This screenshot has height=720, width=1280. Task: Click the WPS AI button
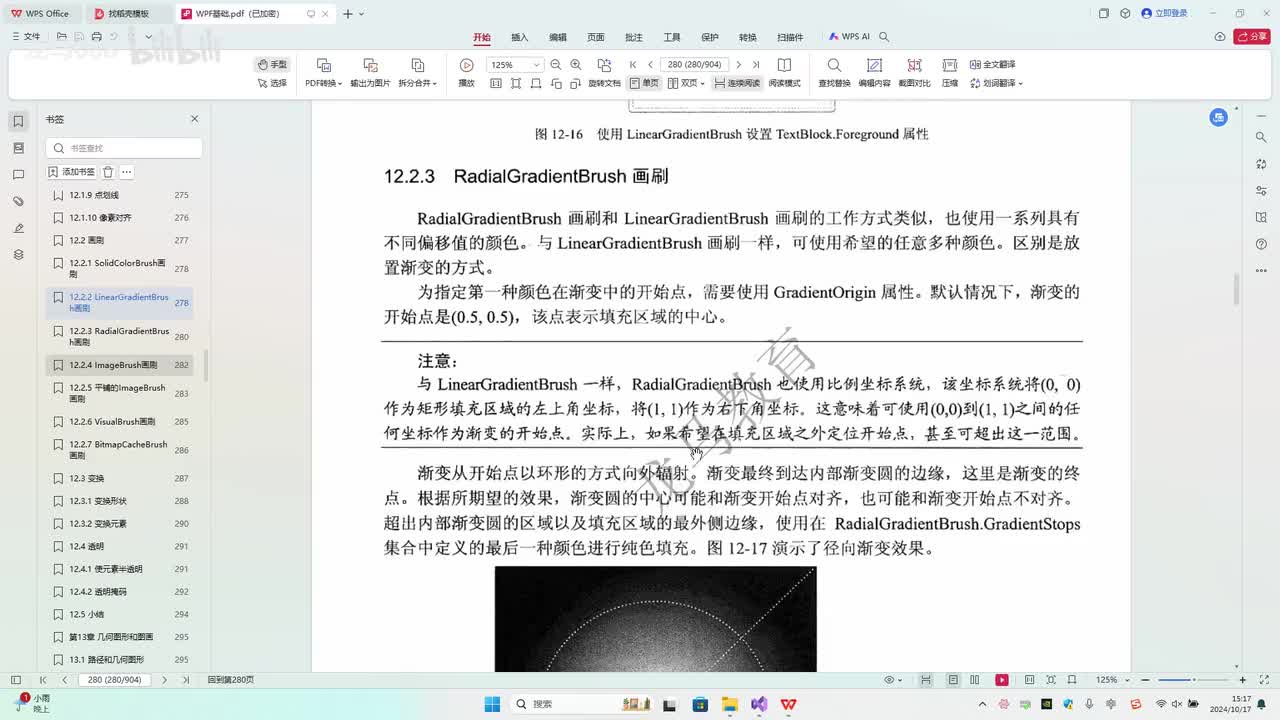point(850,37)
